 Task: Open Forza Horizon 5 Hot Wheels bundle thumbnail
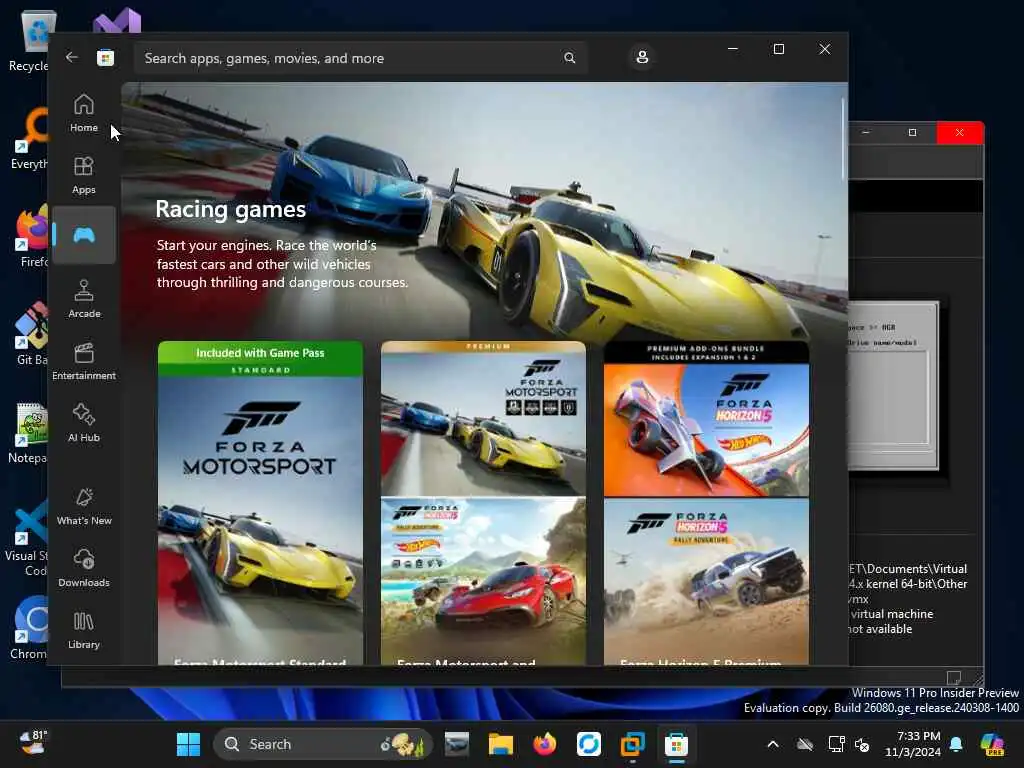(706, 418)
